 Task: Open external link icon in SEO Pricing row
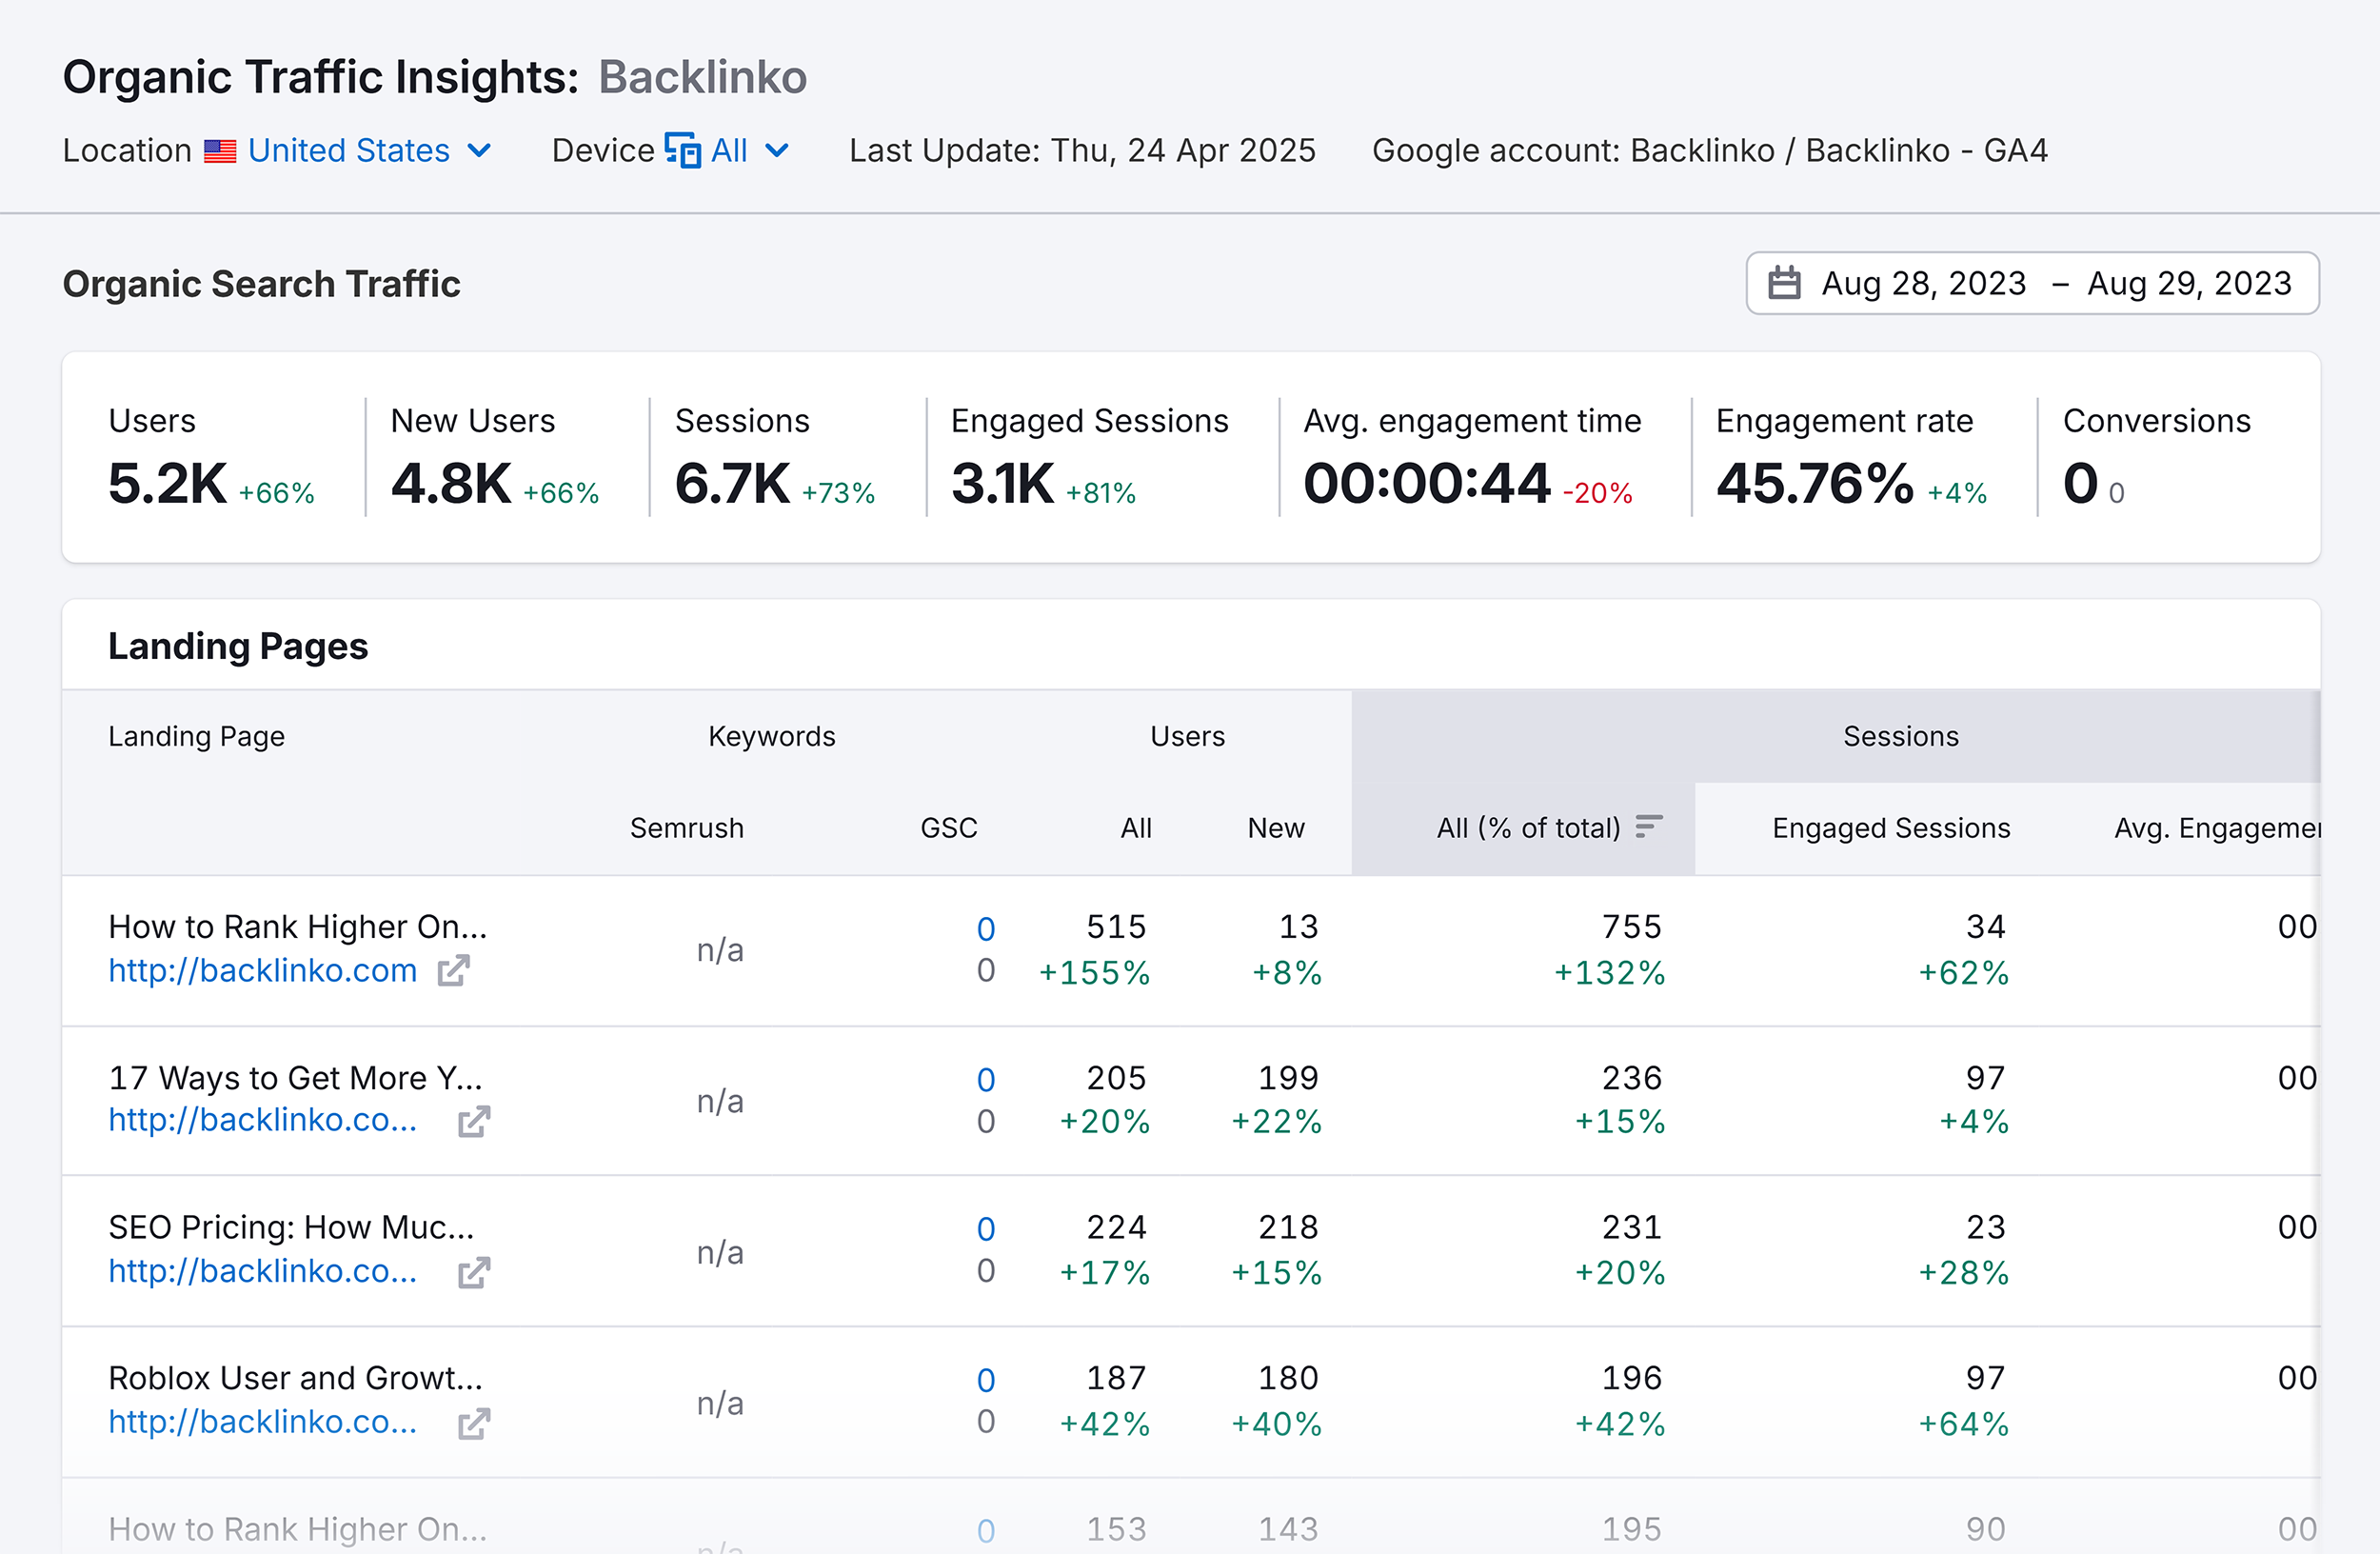tap(474, 1272)
